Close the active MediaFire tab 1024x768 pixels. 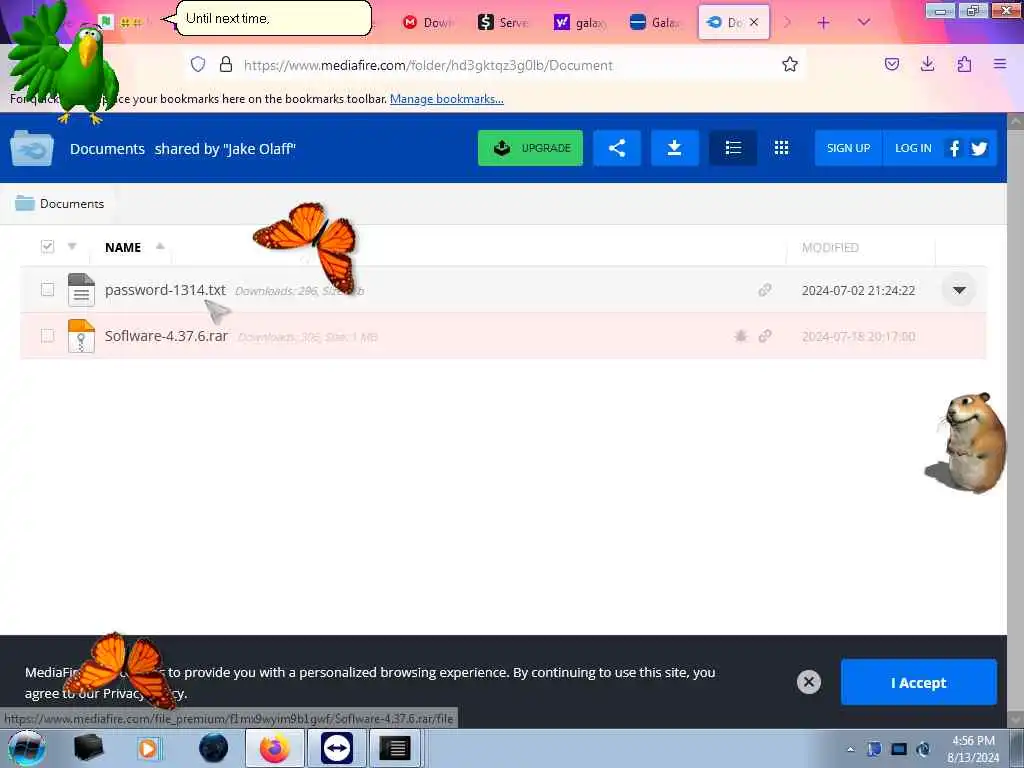pos(754,22)
